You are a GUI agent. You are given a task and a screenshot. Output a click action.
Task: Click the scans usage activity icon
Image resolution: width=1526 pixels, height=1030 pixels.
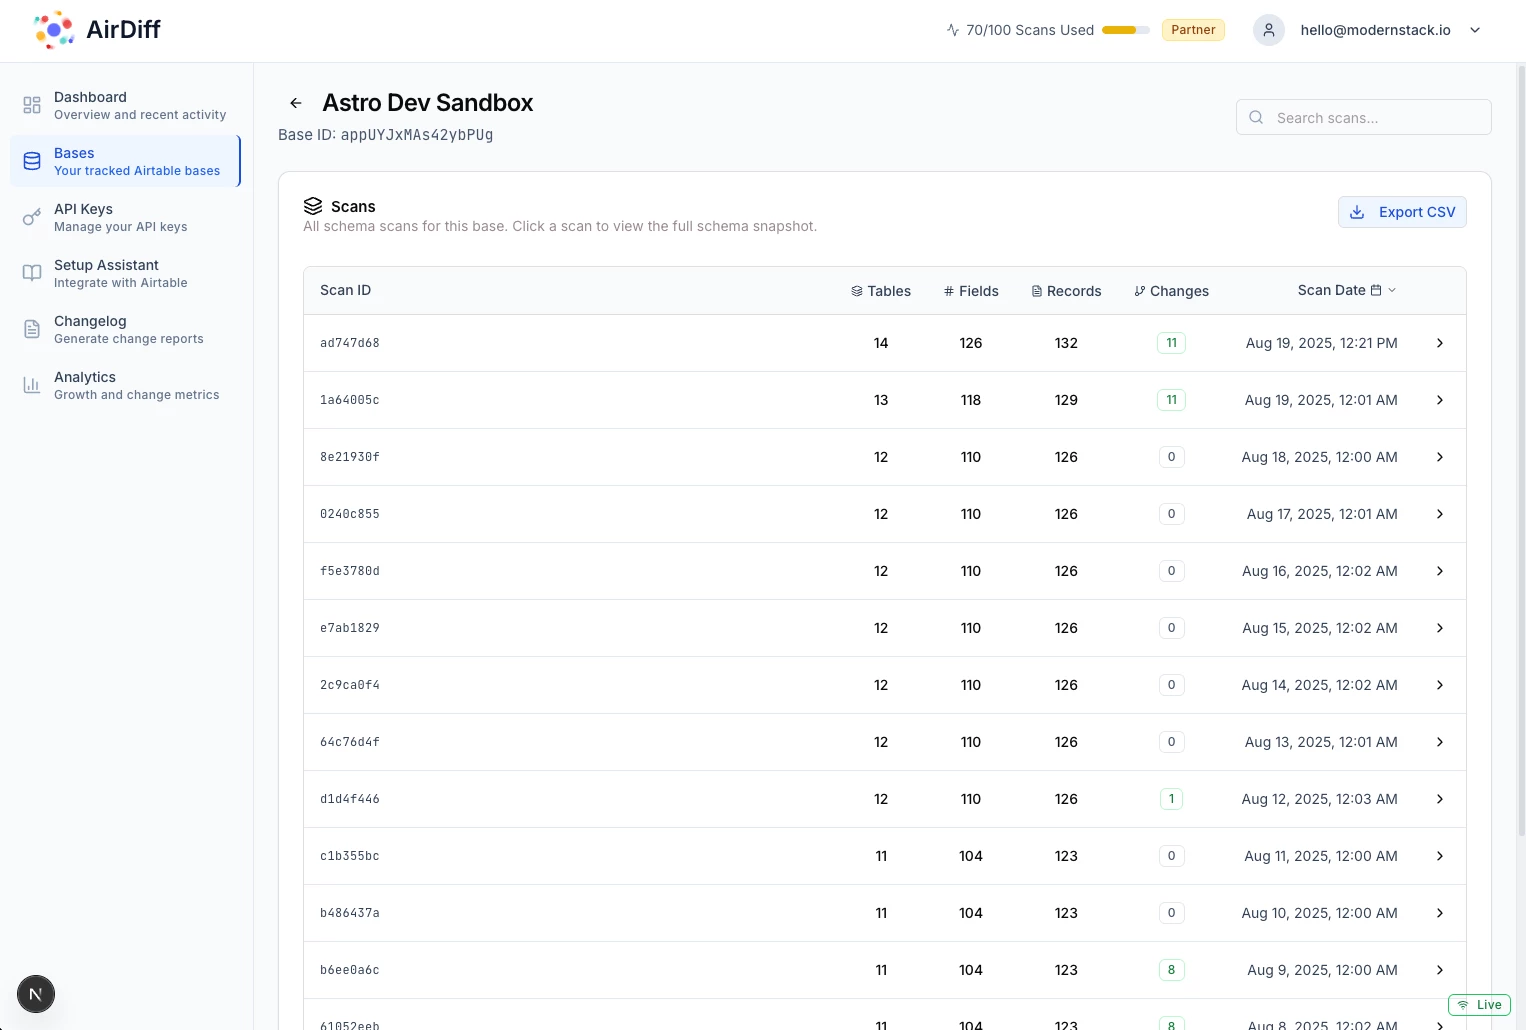(953, 30)
